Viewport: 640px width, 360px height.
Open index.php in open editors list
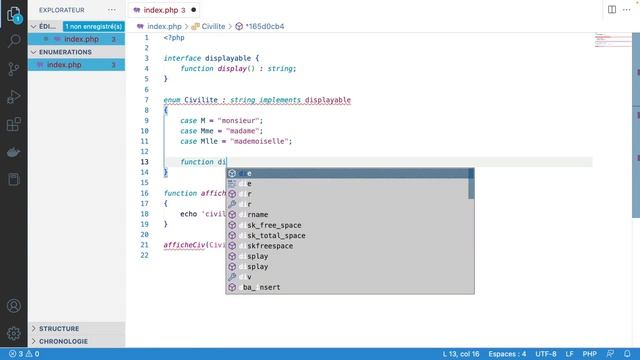(77, 39)
